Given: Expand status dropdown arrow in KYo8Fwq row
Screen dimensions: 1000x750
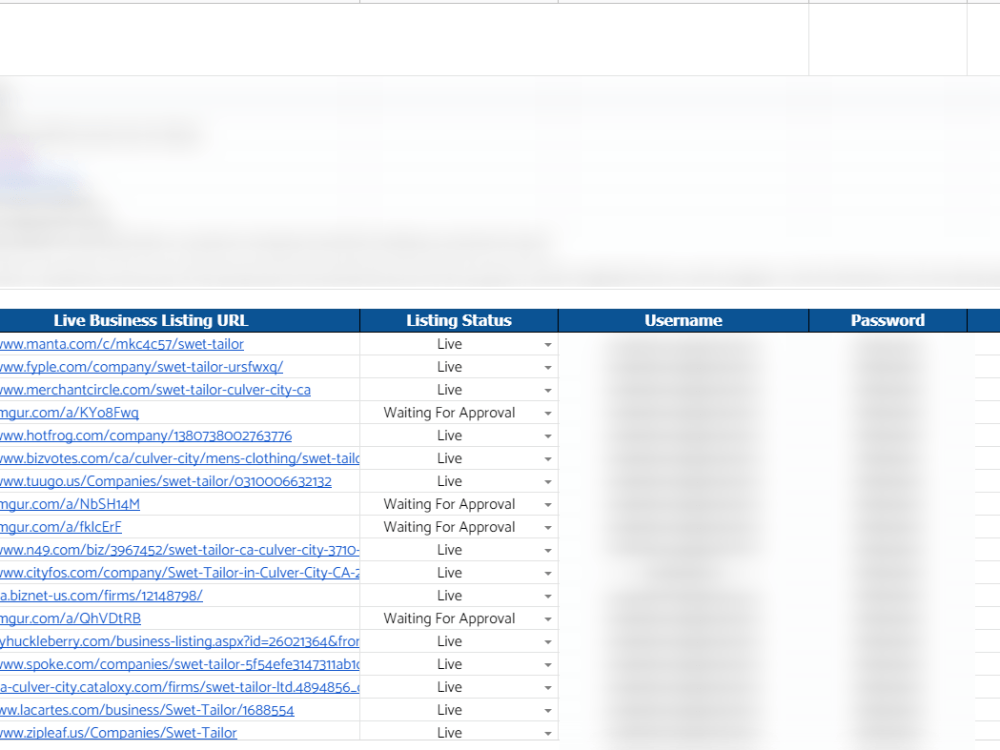Looking at the screenshot, I should tap(548, 414).
